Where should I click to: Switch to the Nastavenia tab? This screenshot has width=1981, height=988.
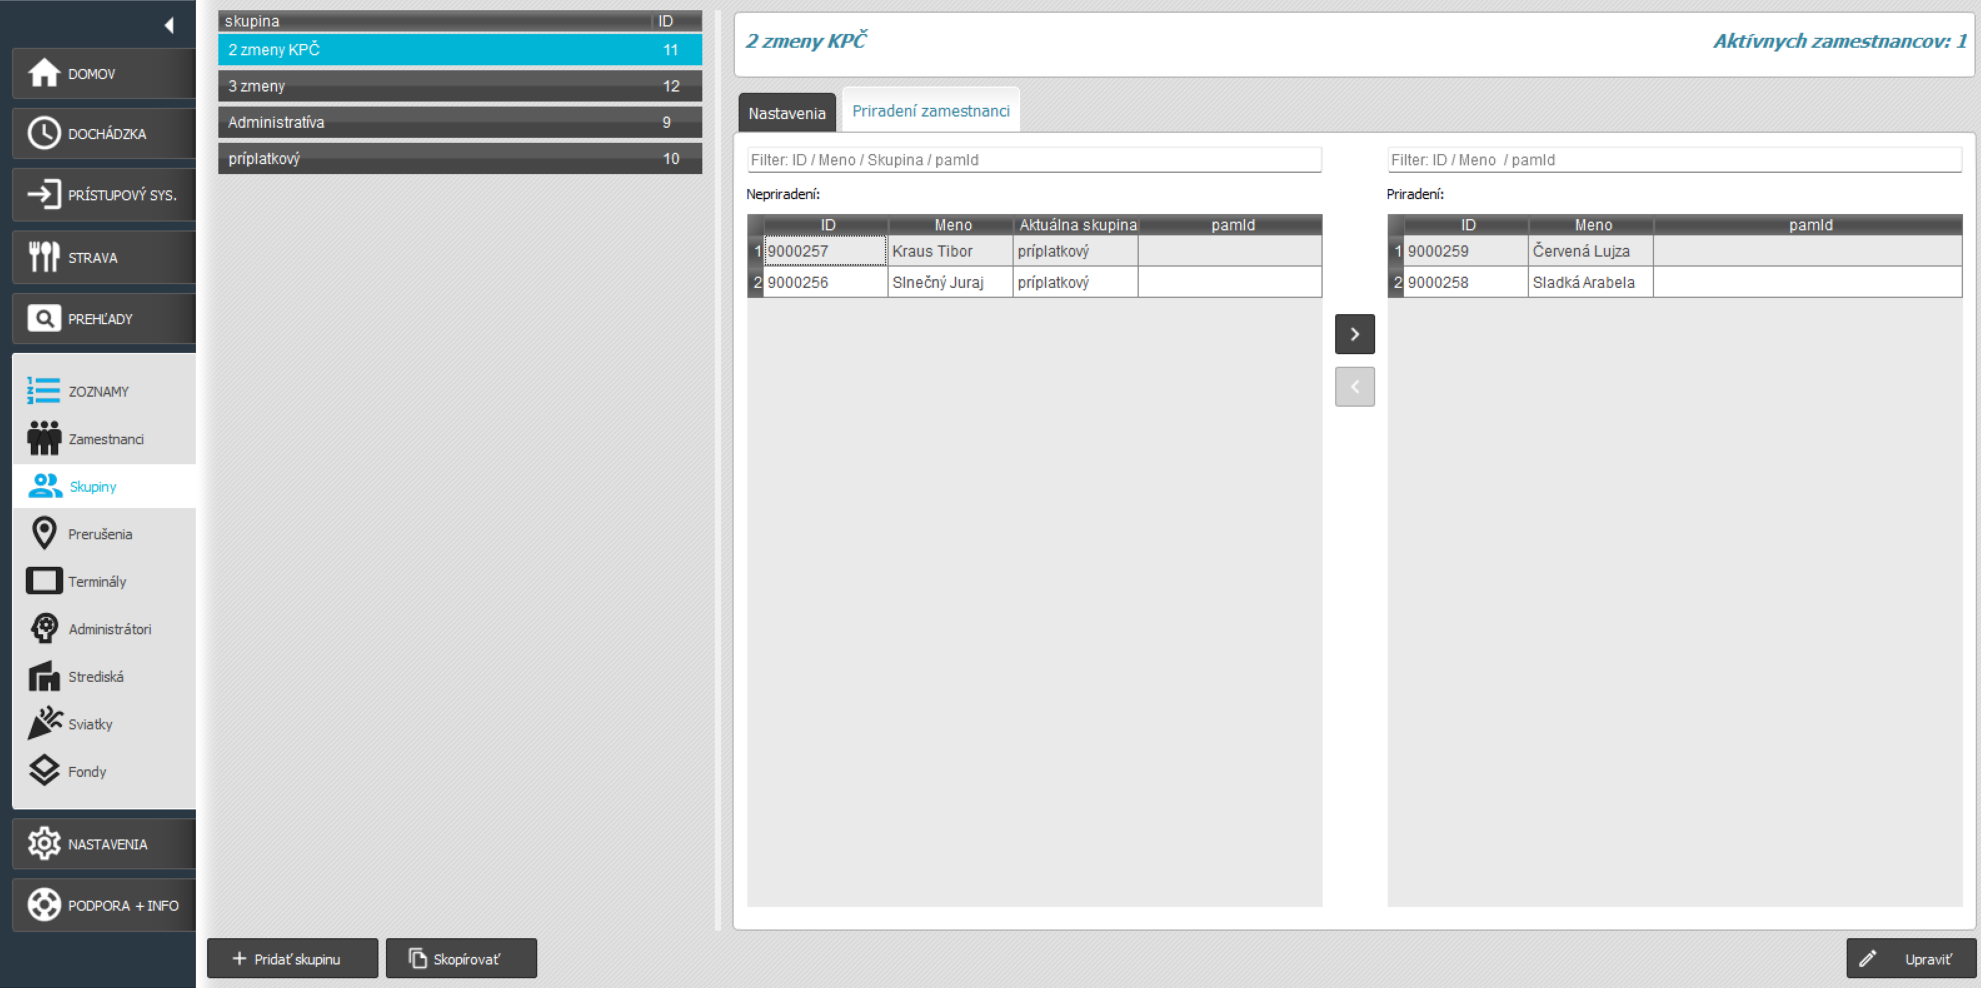point(786,113)
